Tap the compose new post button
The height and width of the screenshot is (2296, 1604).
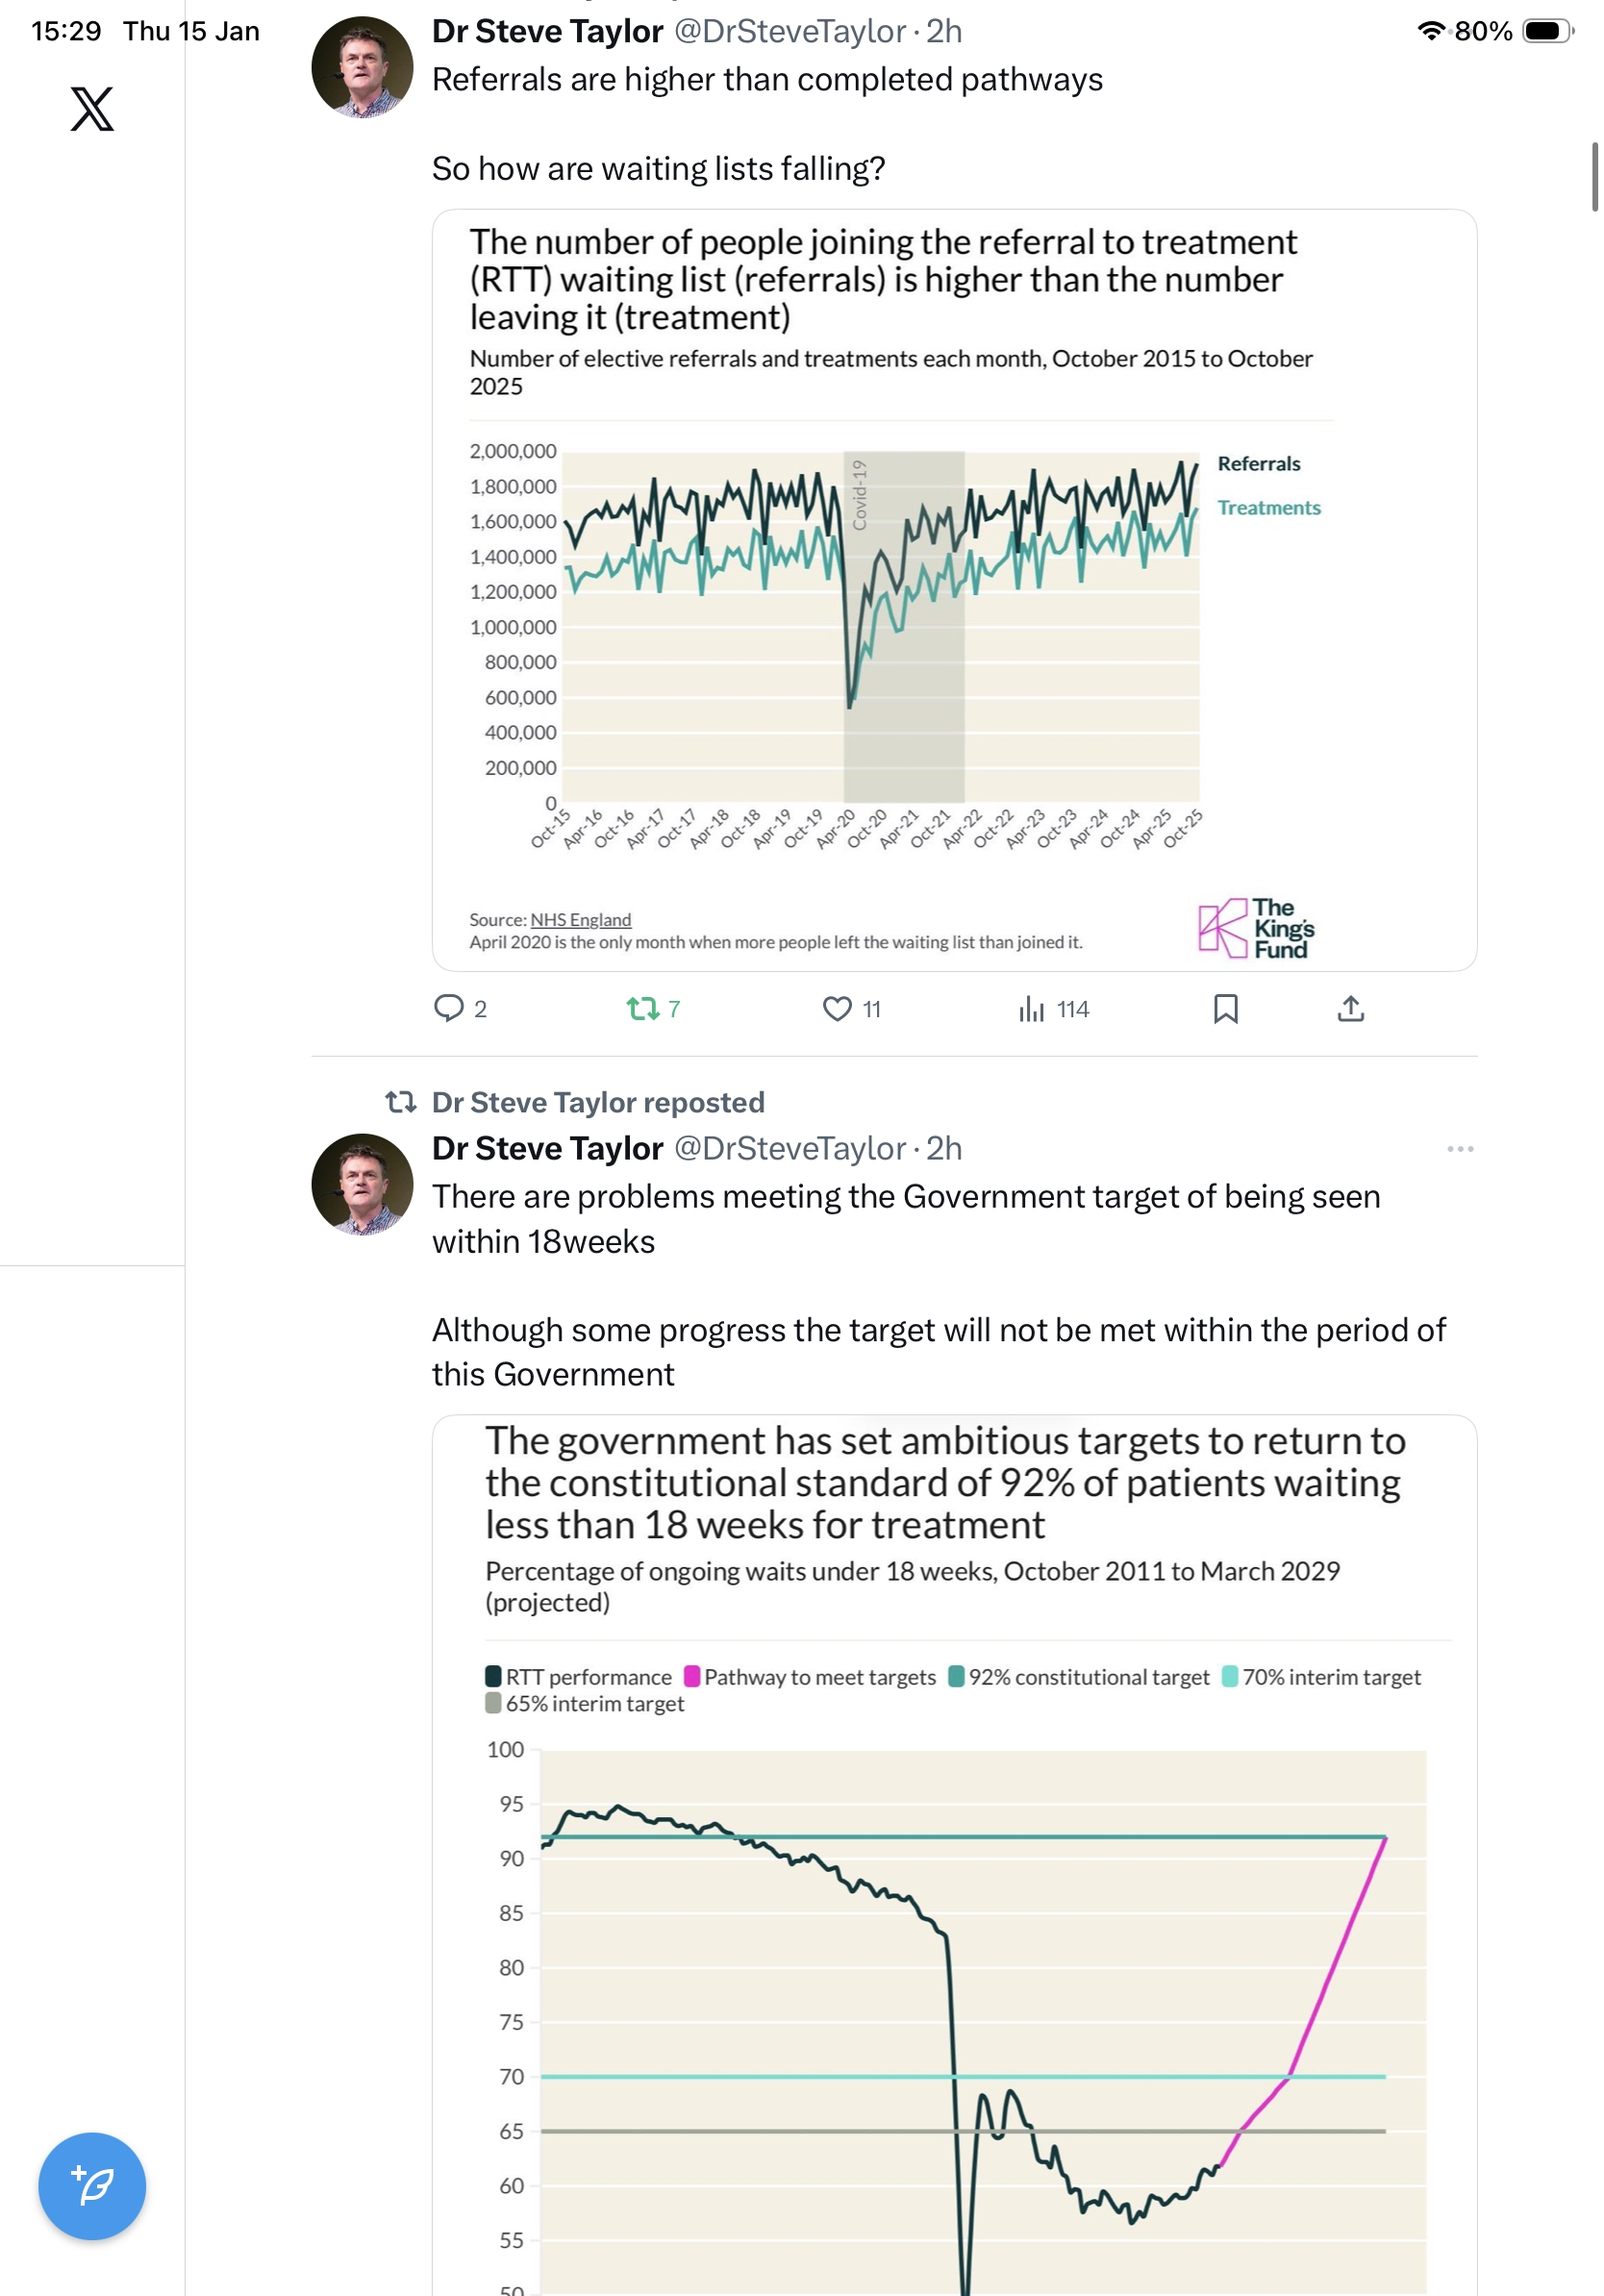[92, 2185]
